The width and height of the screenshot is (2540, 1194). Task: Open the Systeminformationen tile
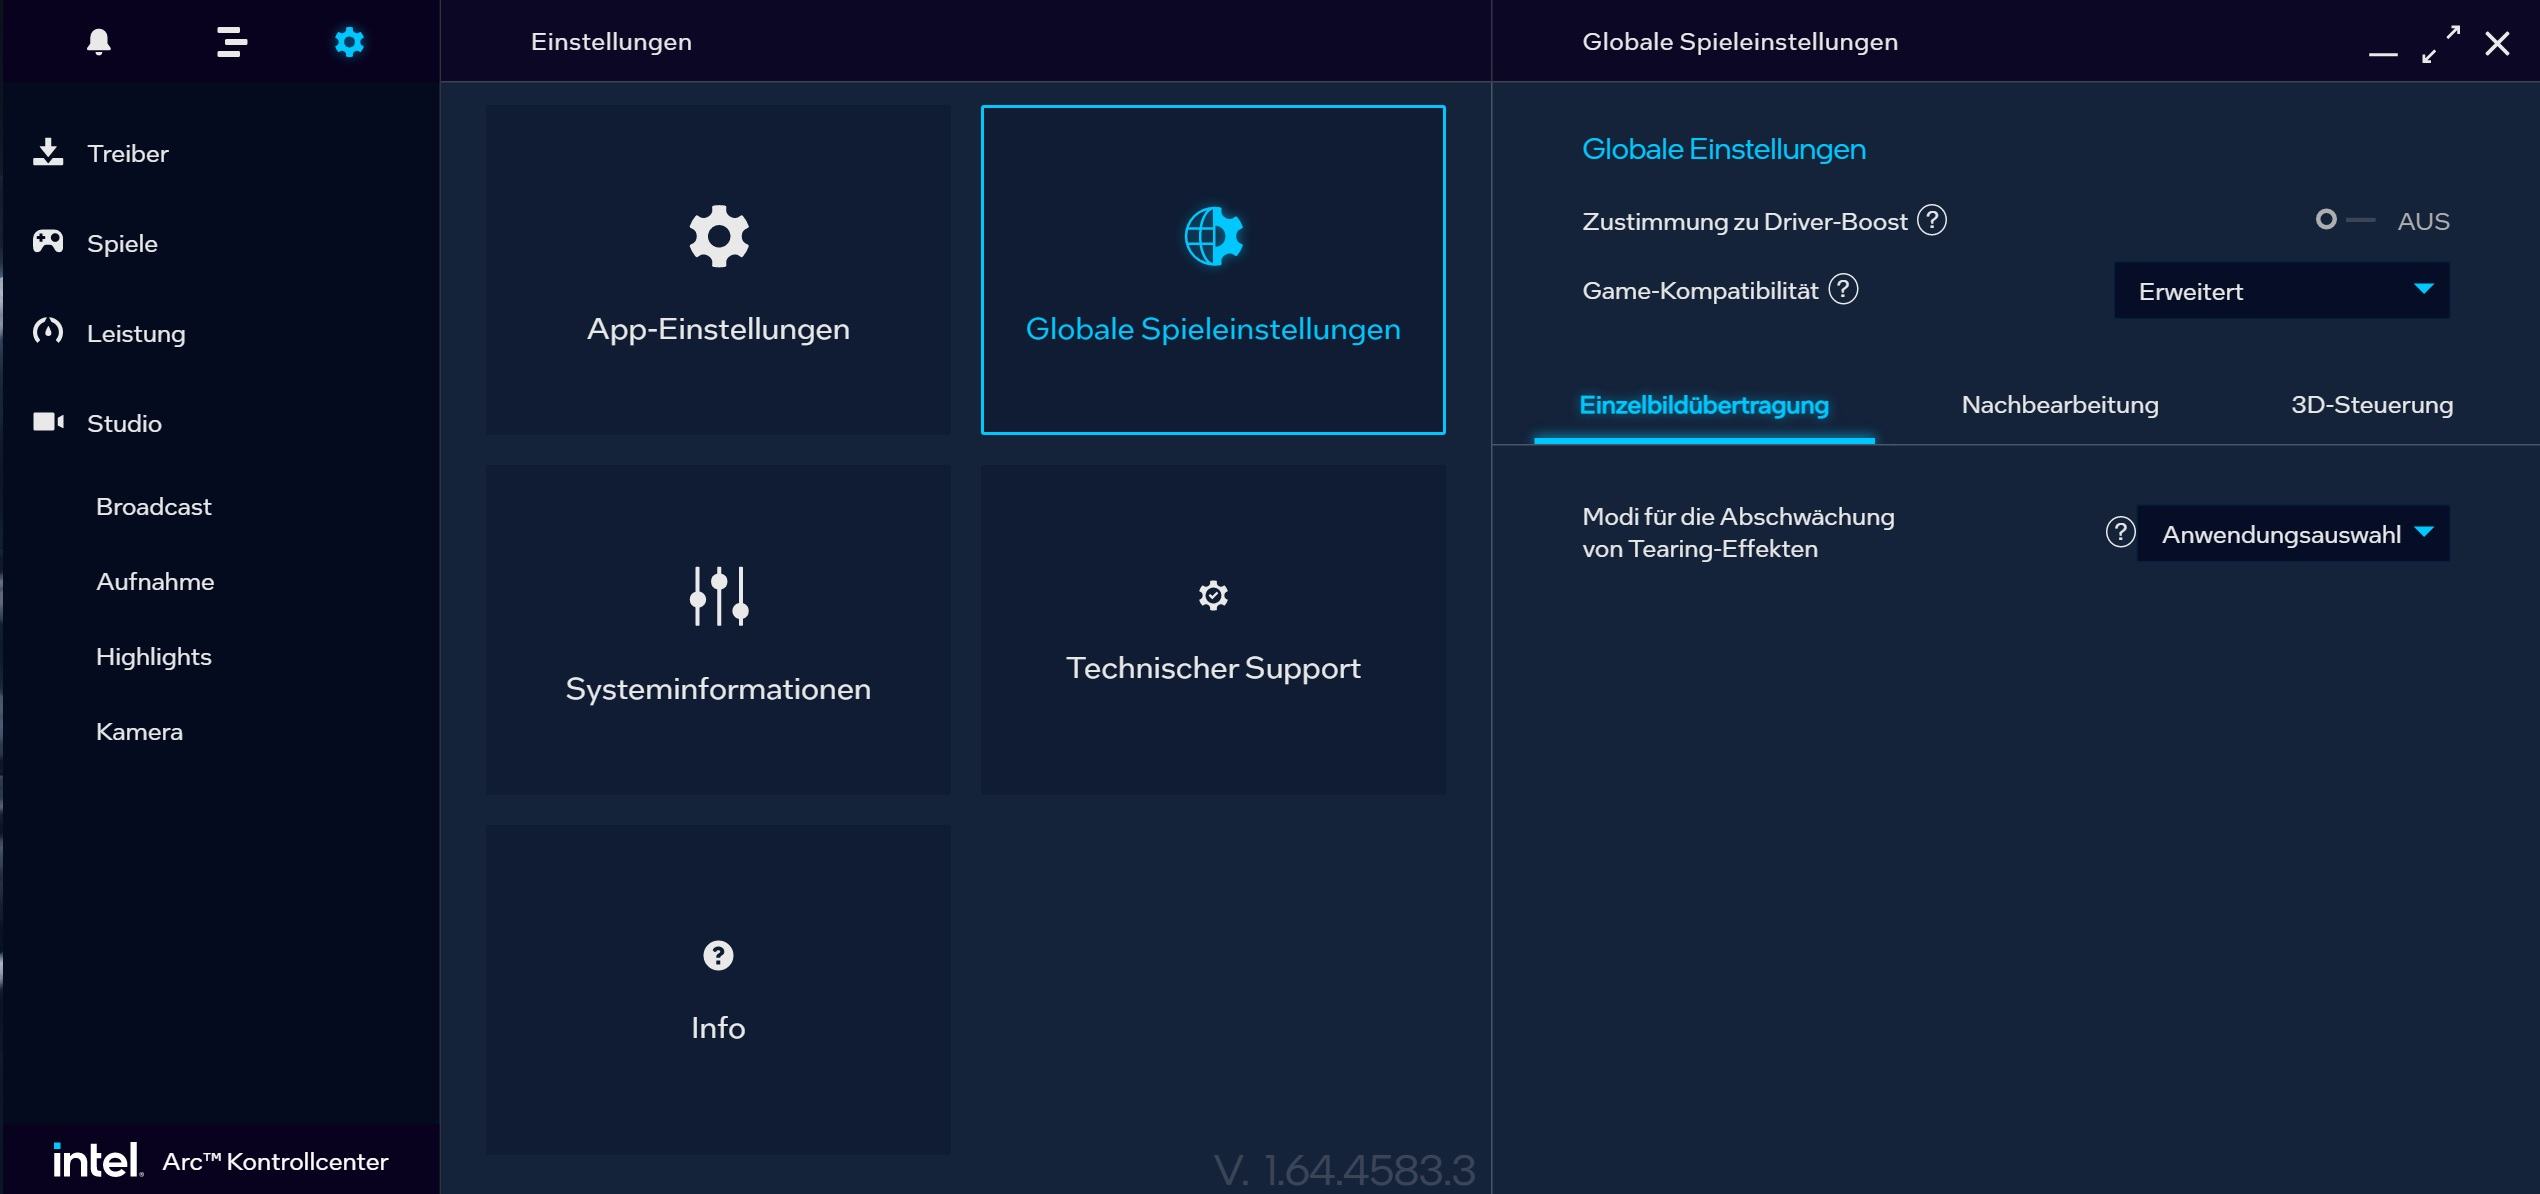pyautogui.click(x=718, y=630)
